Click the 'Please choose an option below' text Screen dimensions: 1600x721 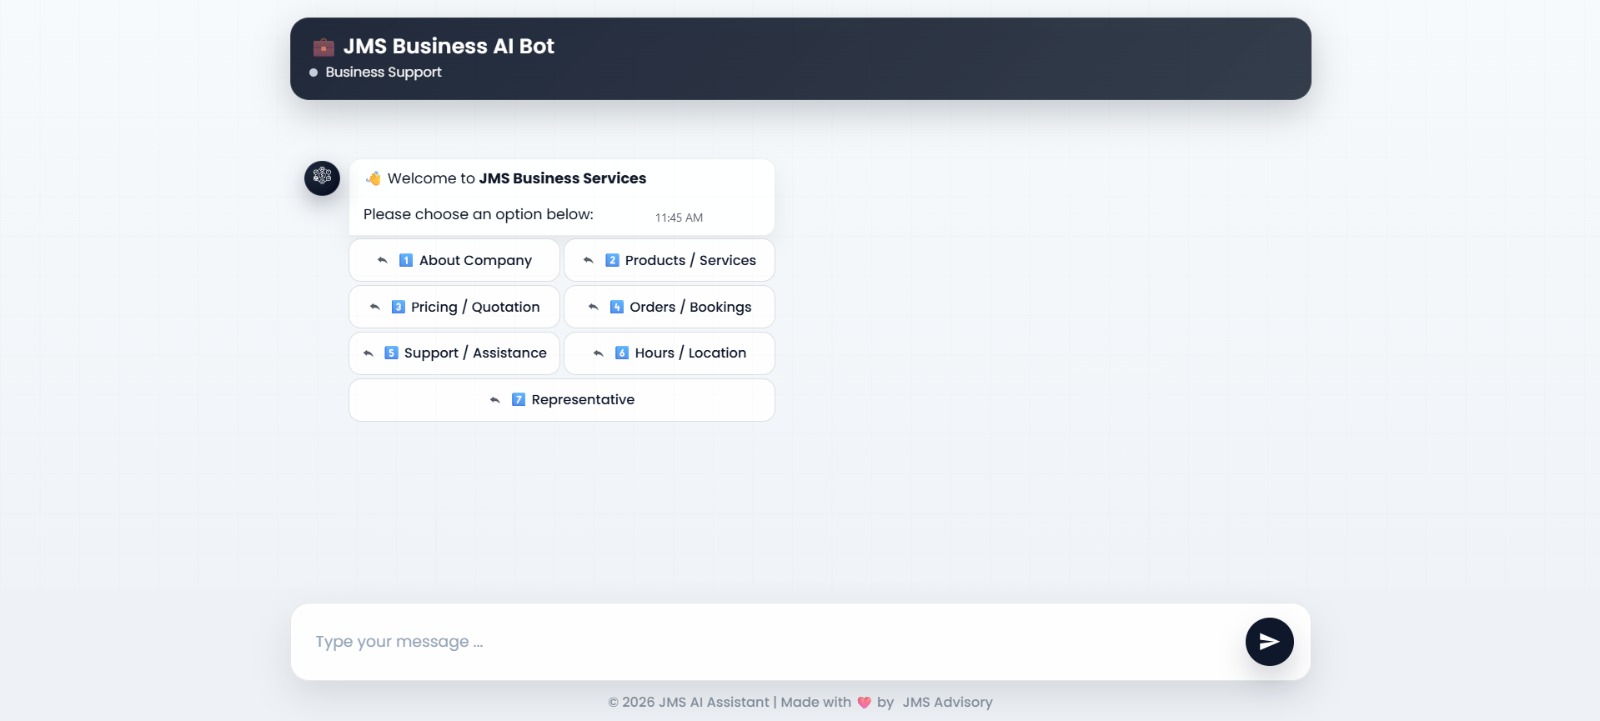pos(478,214)
